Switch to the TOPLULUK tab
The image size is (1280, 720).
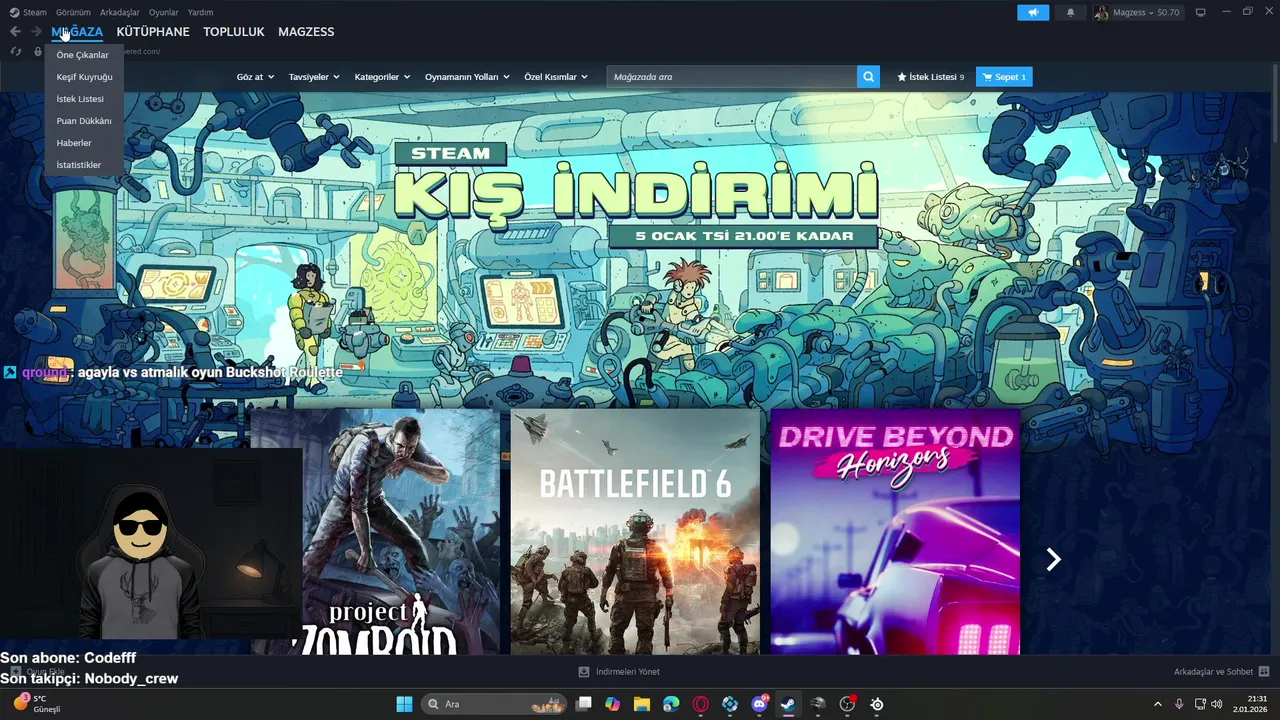tap(234, 32)
